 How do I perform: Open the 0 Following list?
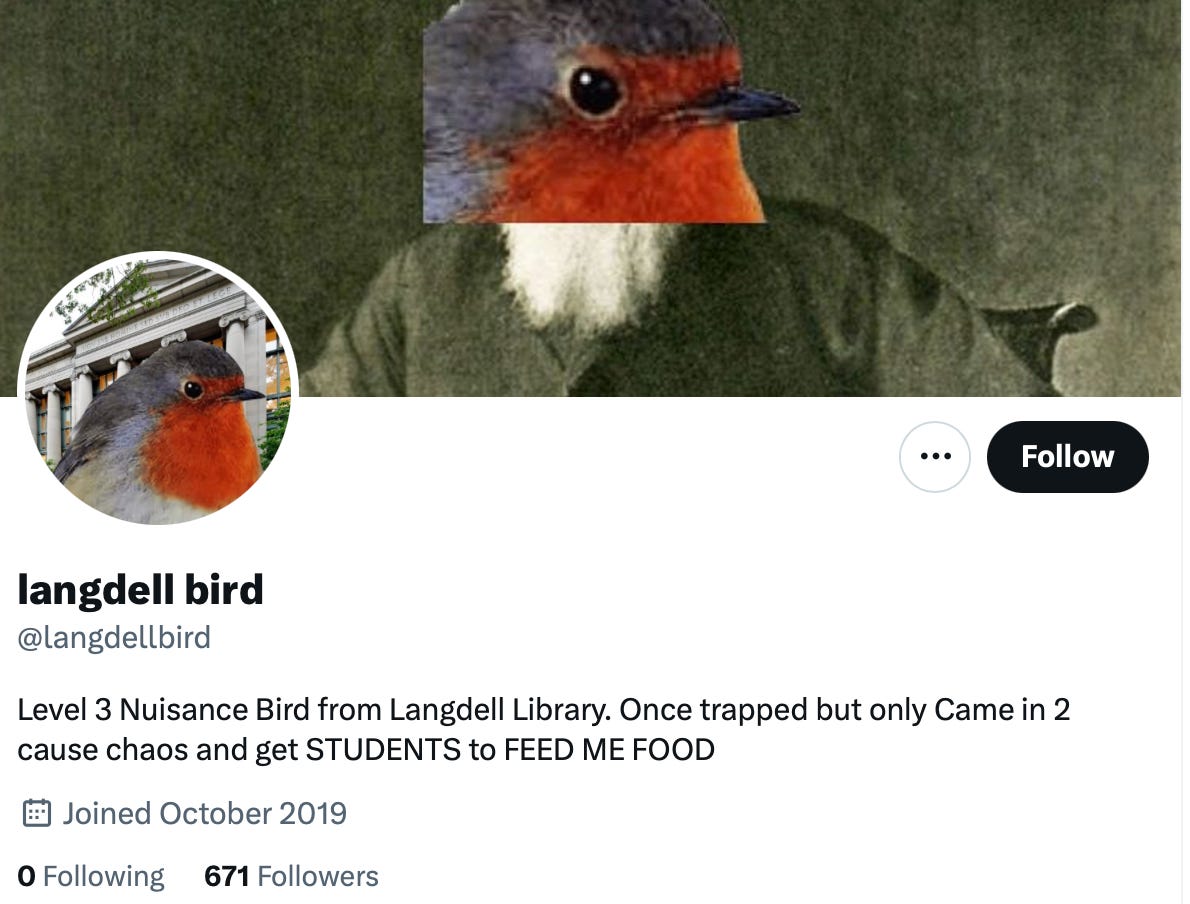[90, 876]
